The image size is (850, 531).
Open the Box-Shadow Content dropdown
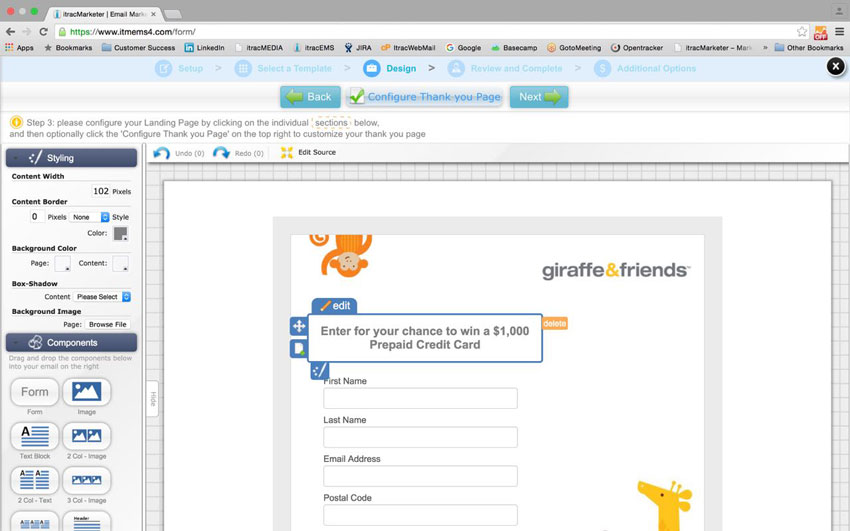[x=103, y=297]
